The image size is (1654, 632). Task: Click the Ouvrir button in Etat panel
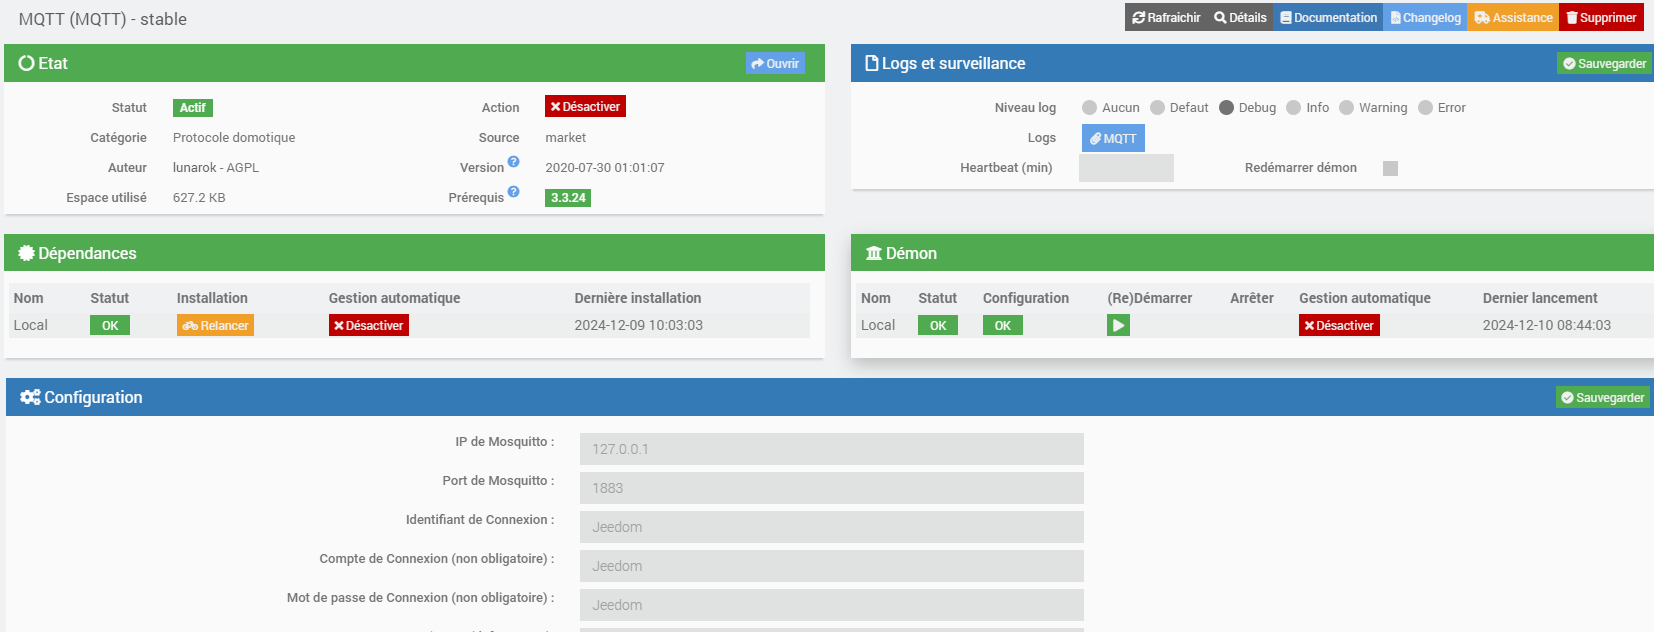[x=775, y=64]
